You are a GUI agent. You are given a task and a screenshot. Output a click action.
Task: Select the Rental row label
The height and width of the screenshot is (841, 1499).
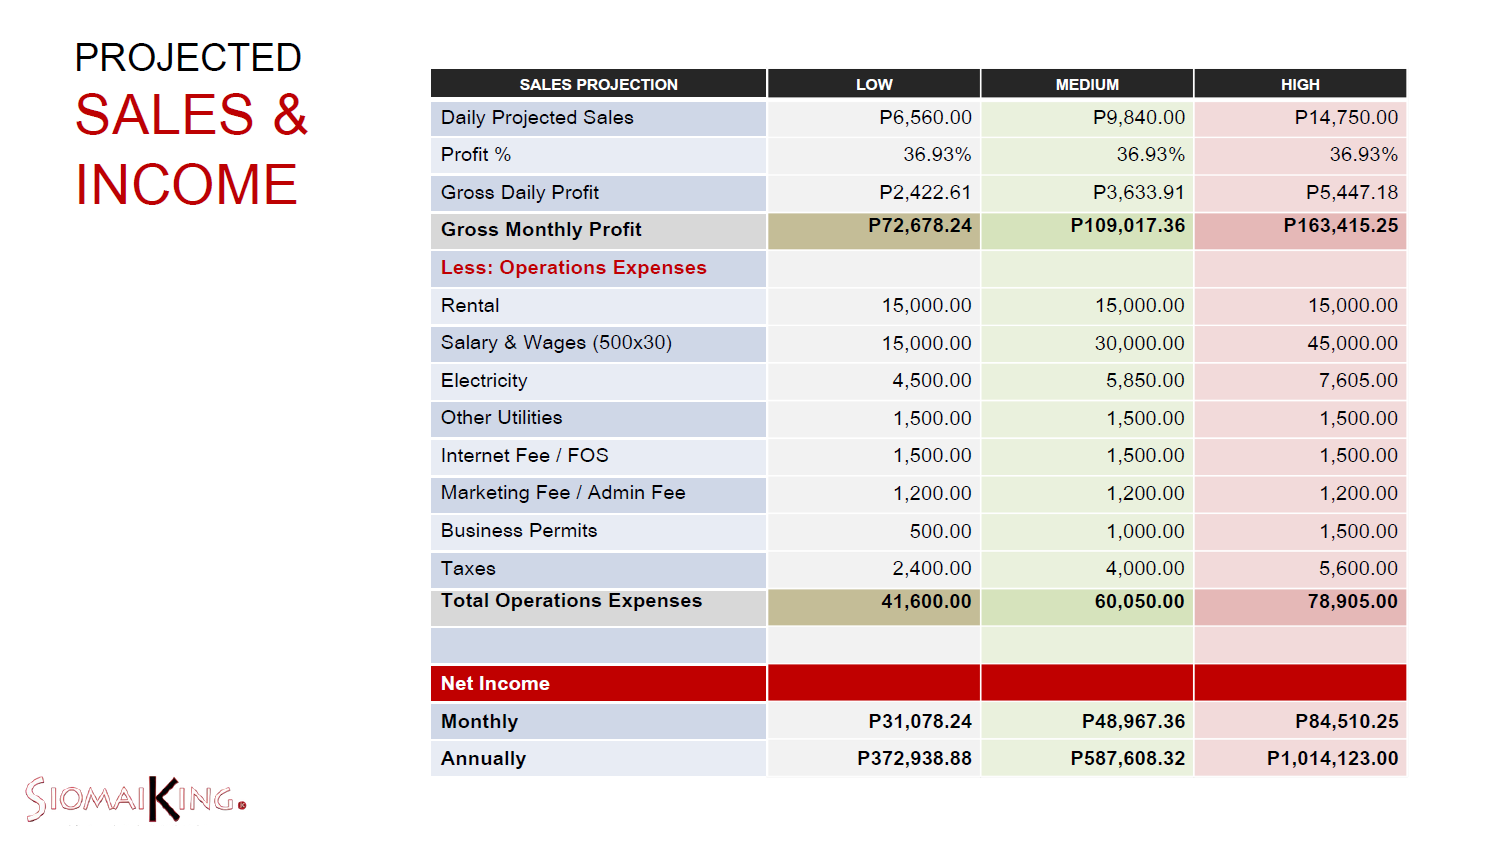coord(470,306)
